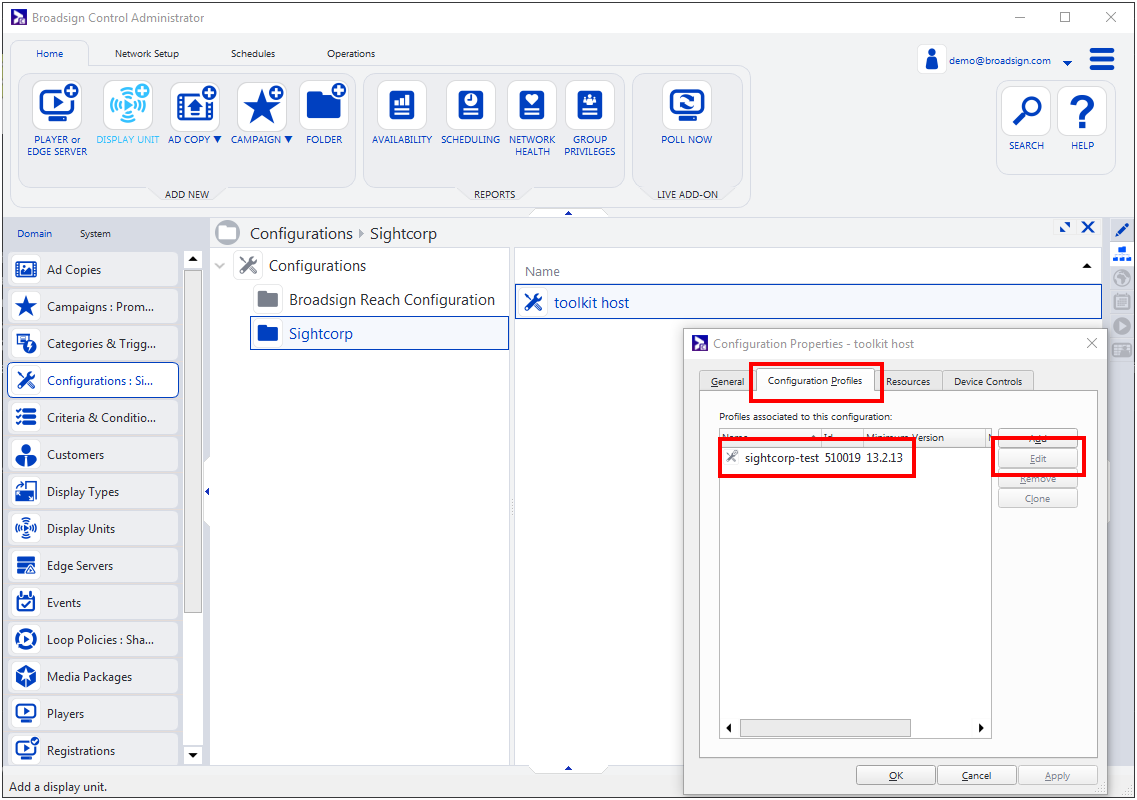The image size is (1137, 800).
Task: Click the Poll Now icon
Action: [687, 105]
